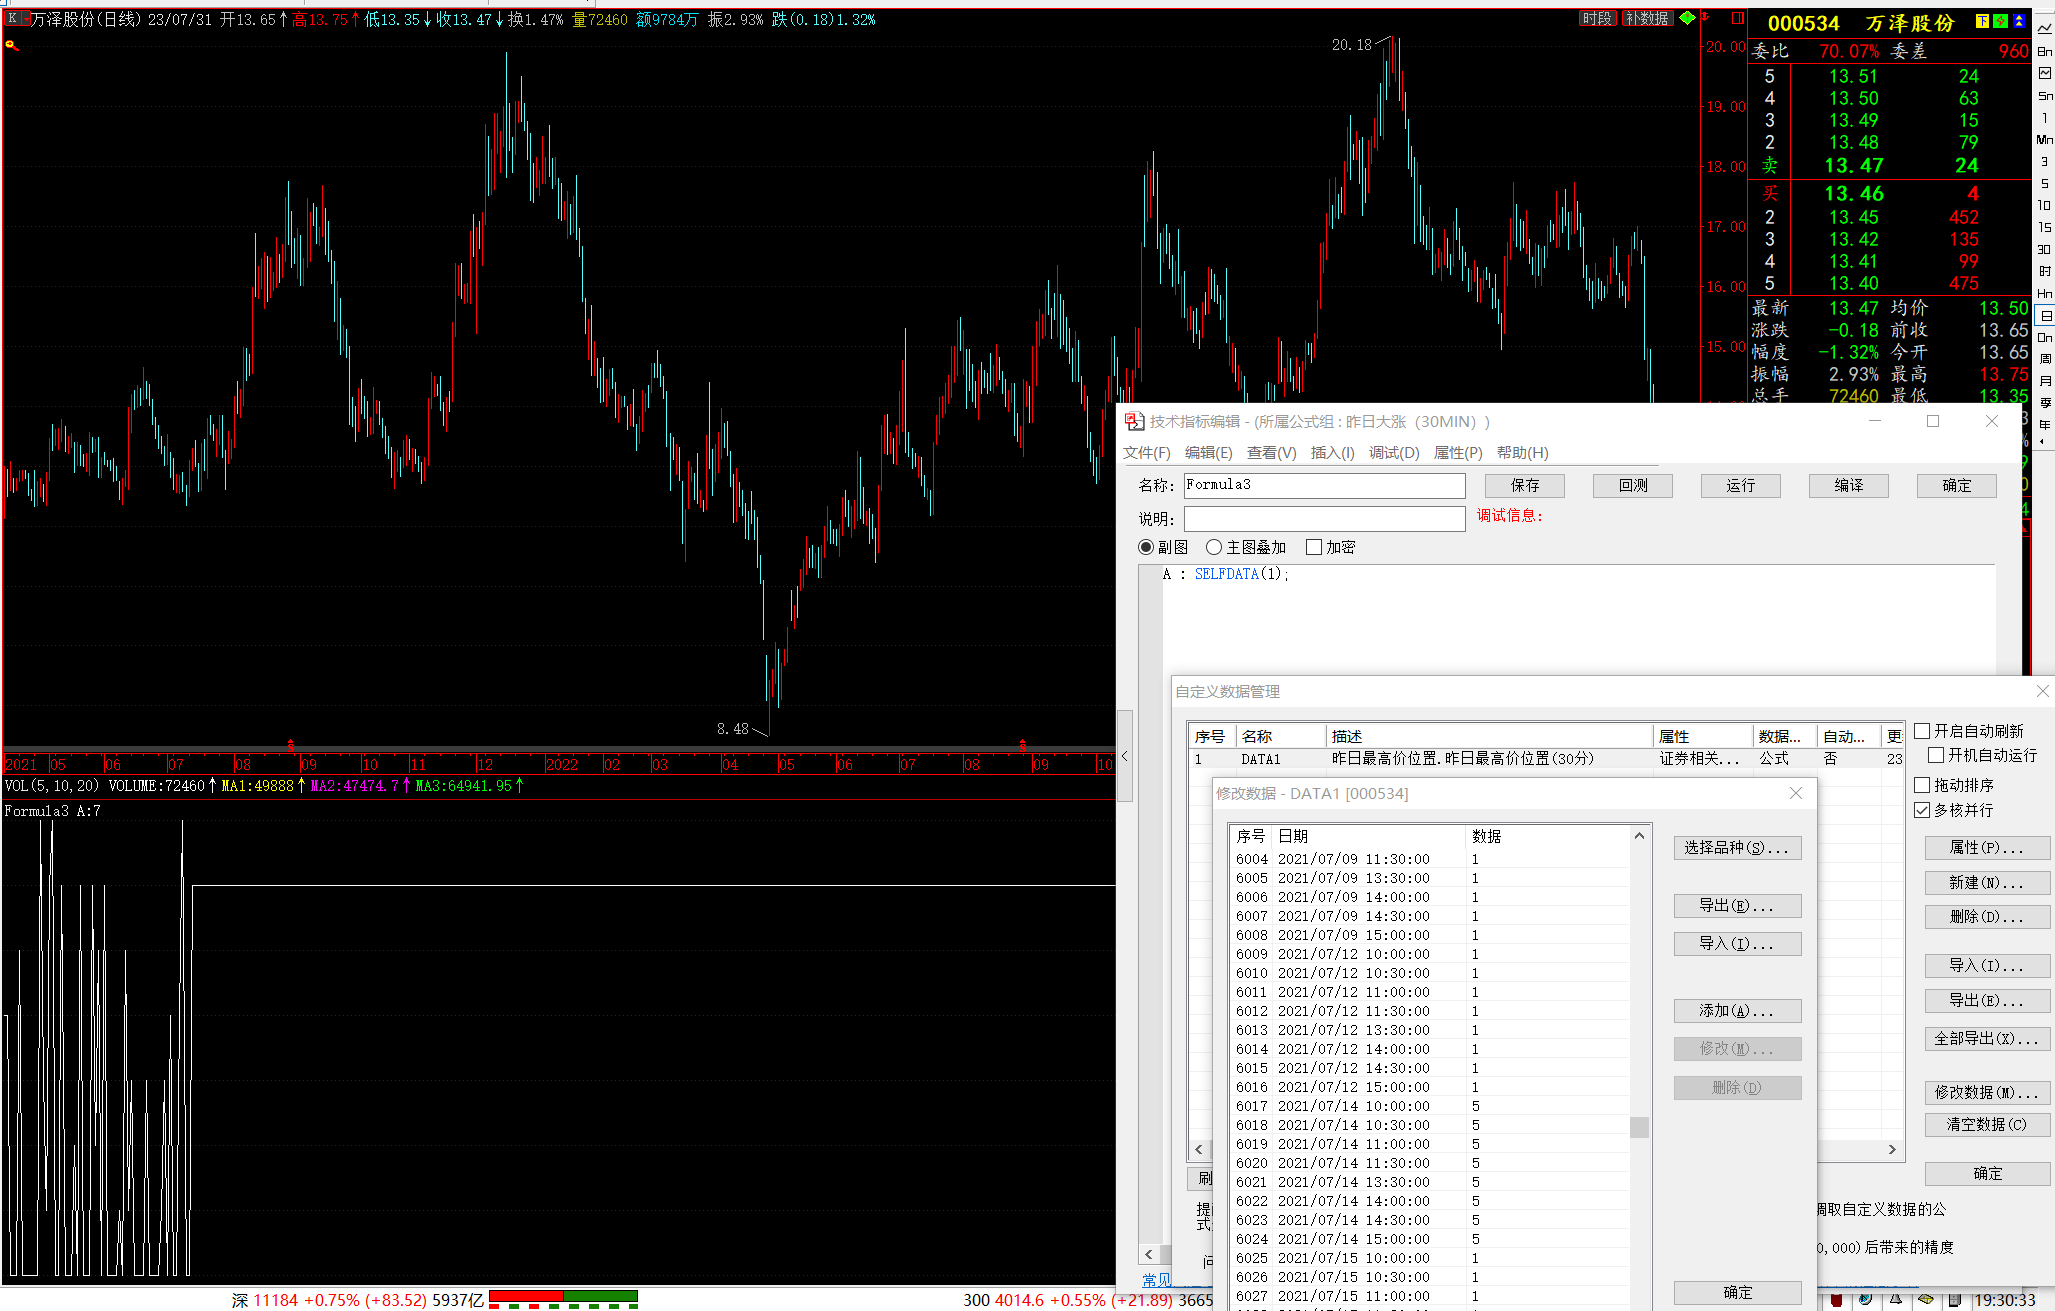This screenshot has width=2055, height=1311.
Task: Open the 文件(F) menu
Action: pyautogui.click(x=1146, y=453)
